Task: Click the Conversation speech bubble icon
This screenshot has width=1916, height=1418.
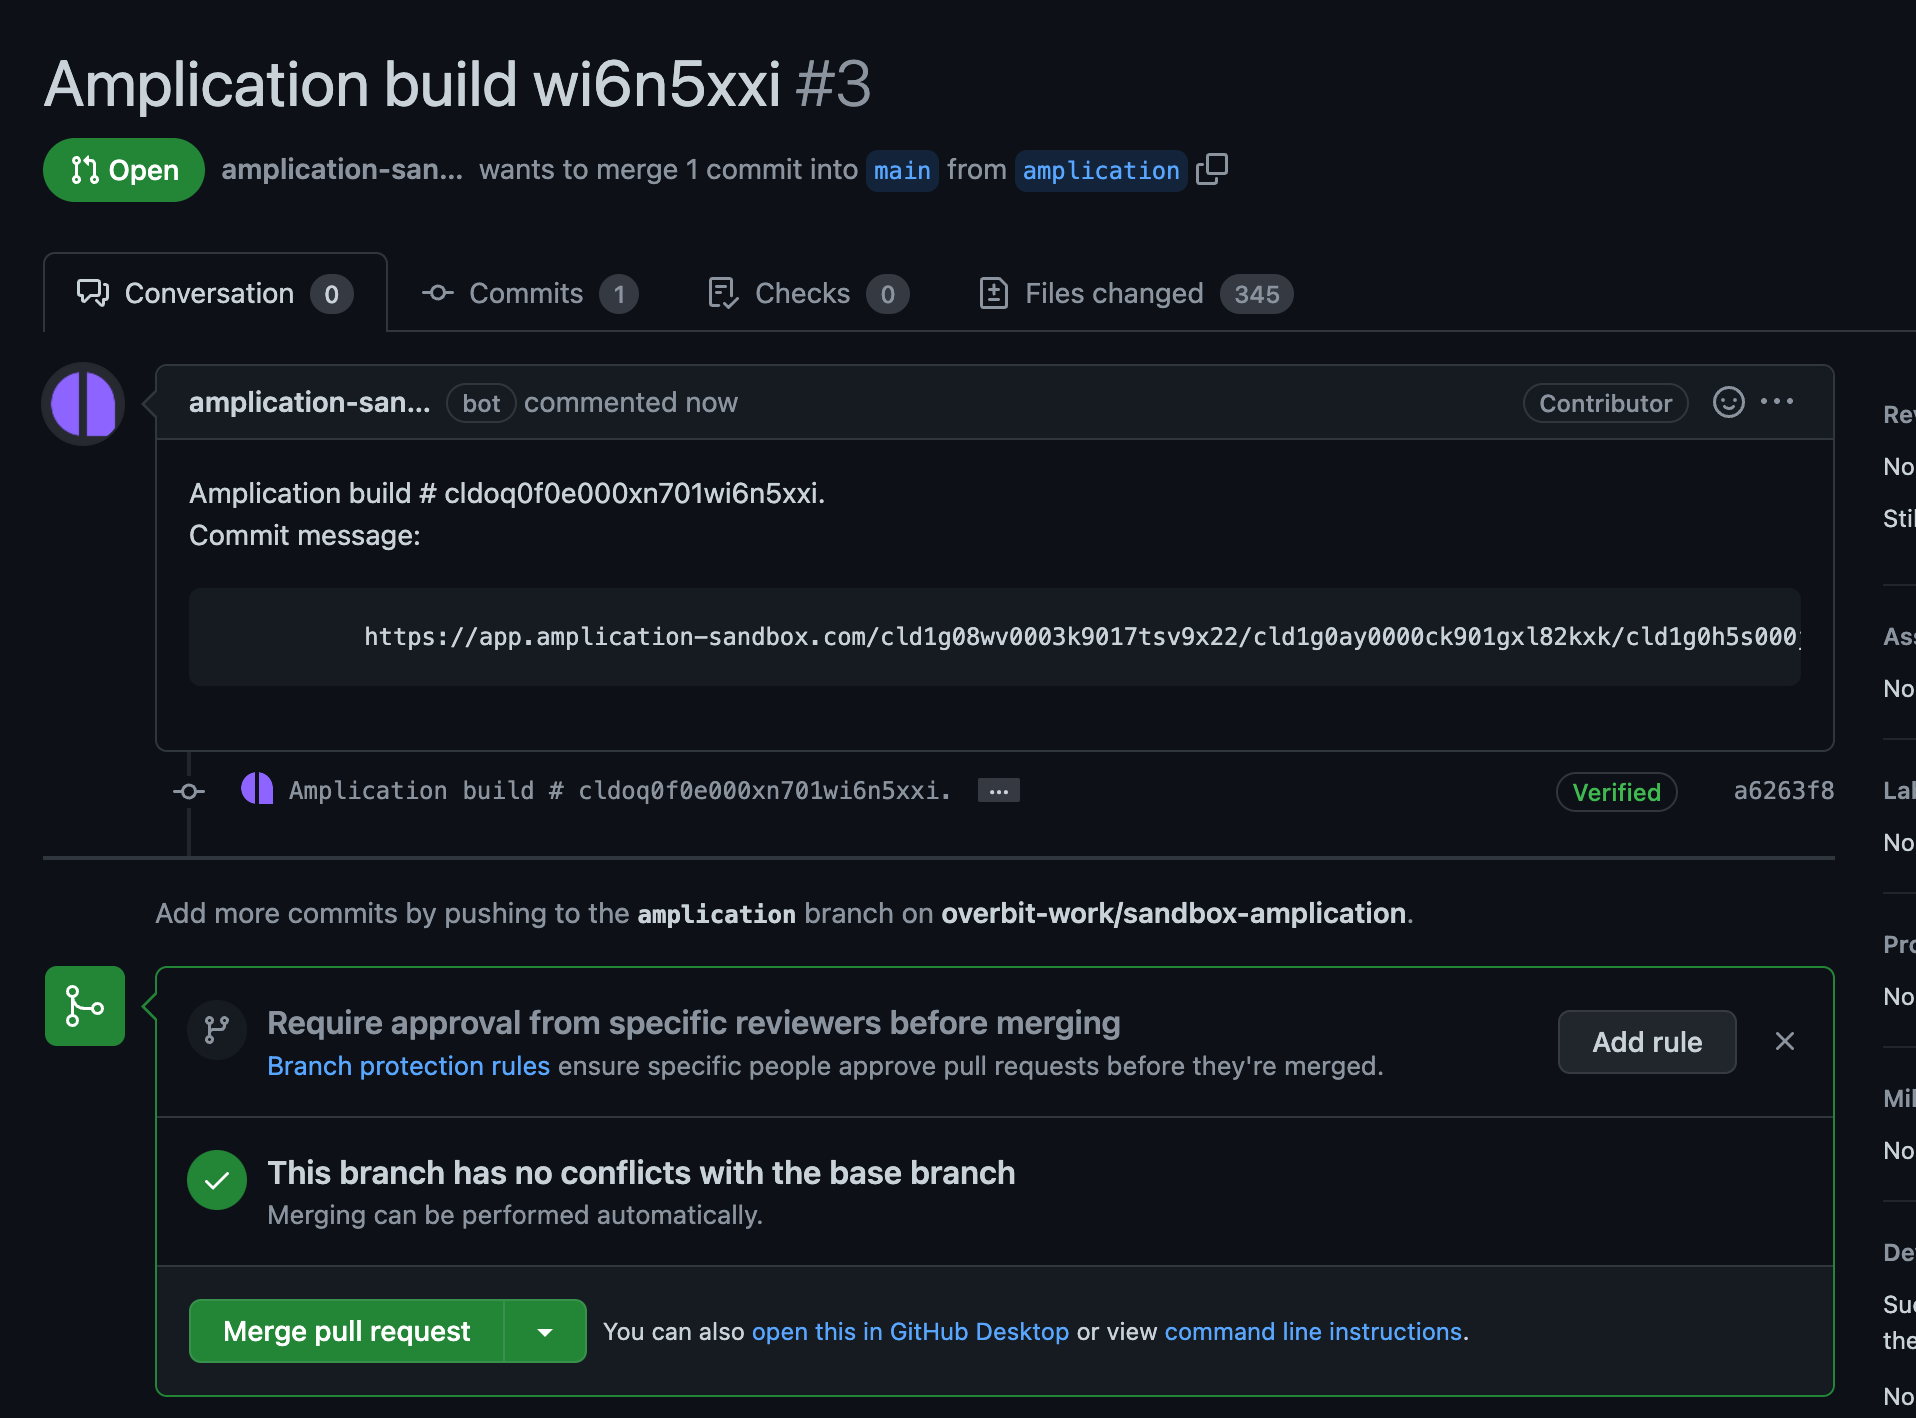Action: click(x=92, y=292)
